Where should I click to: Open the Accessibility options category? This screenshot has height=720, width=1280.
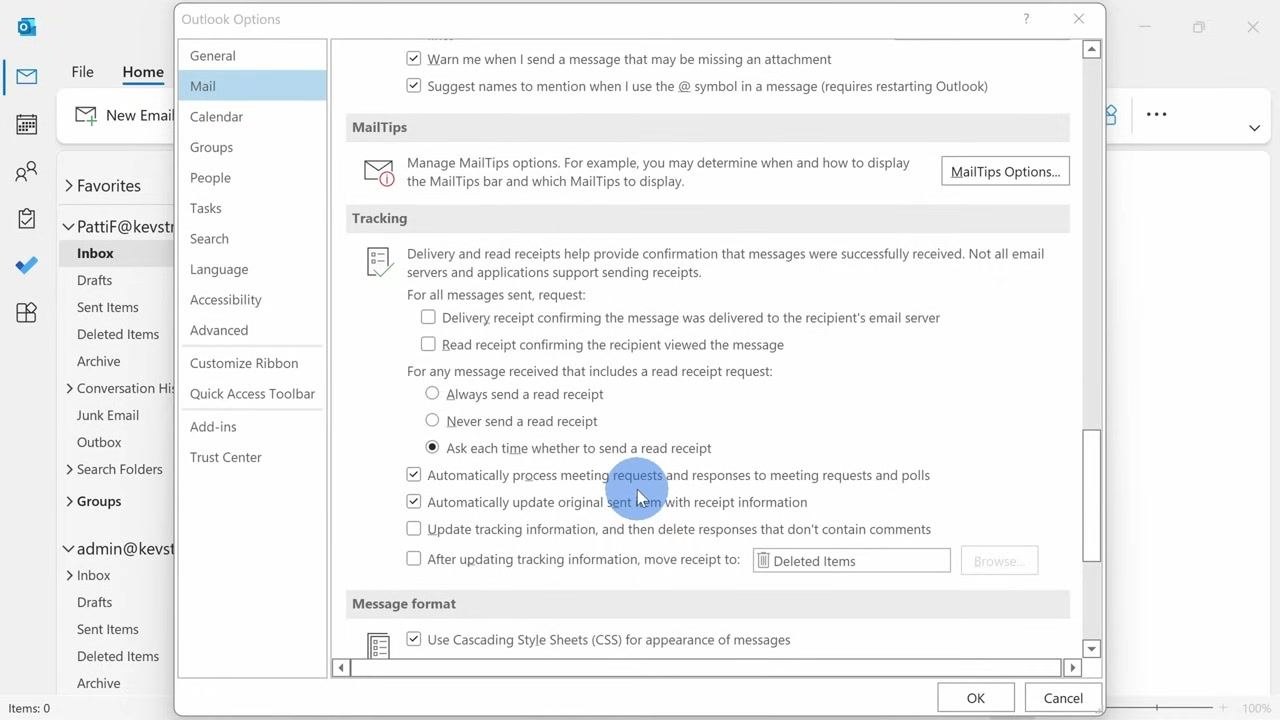coord(252,300)
